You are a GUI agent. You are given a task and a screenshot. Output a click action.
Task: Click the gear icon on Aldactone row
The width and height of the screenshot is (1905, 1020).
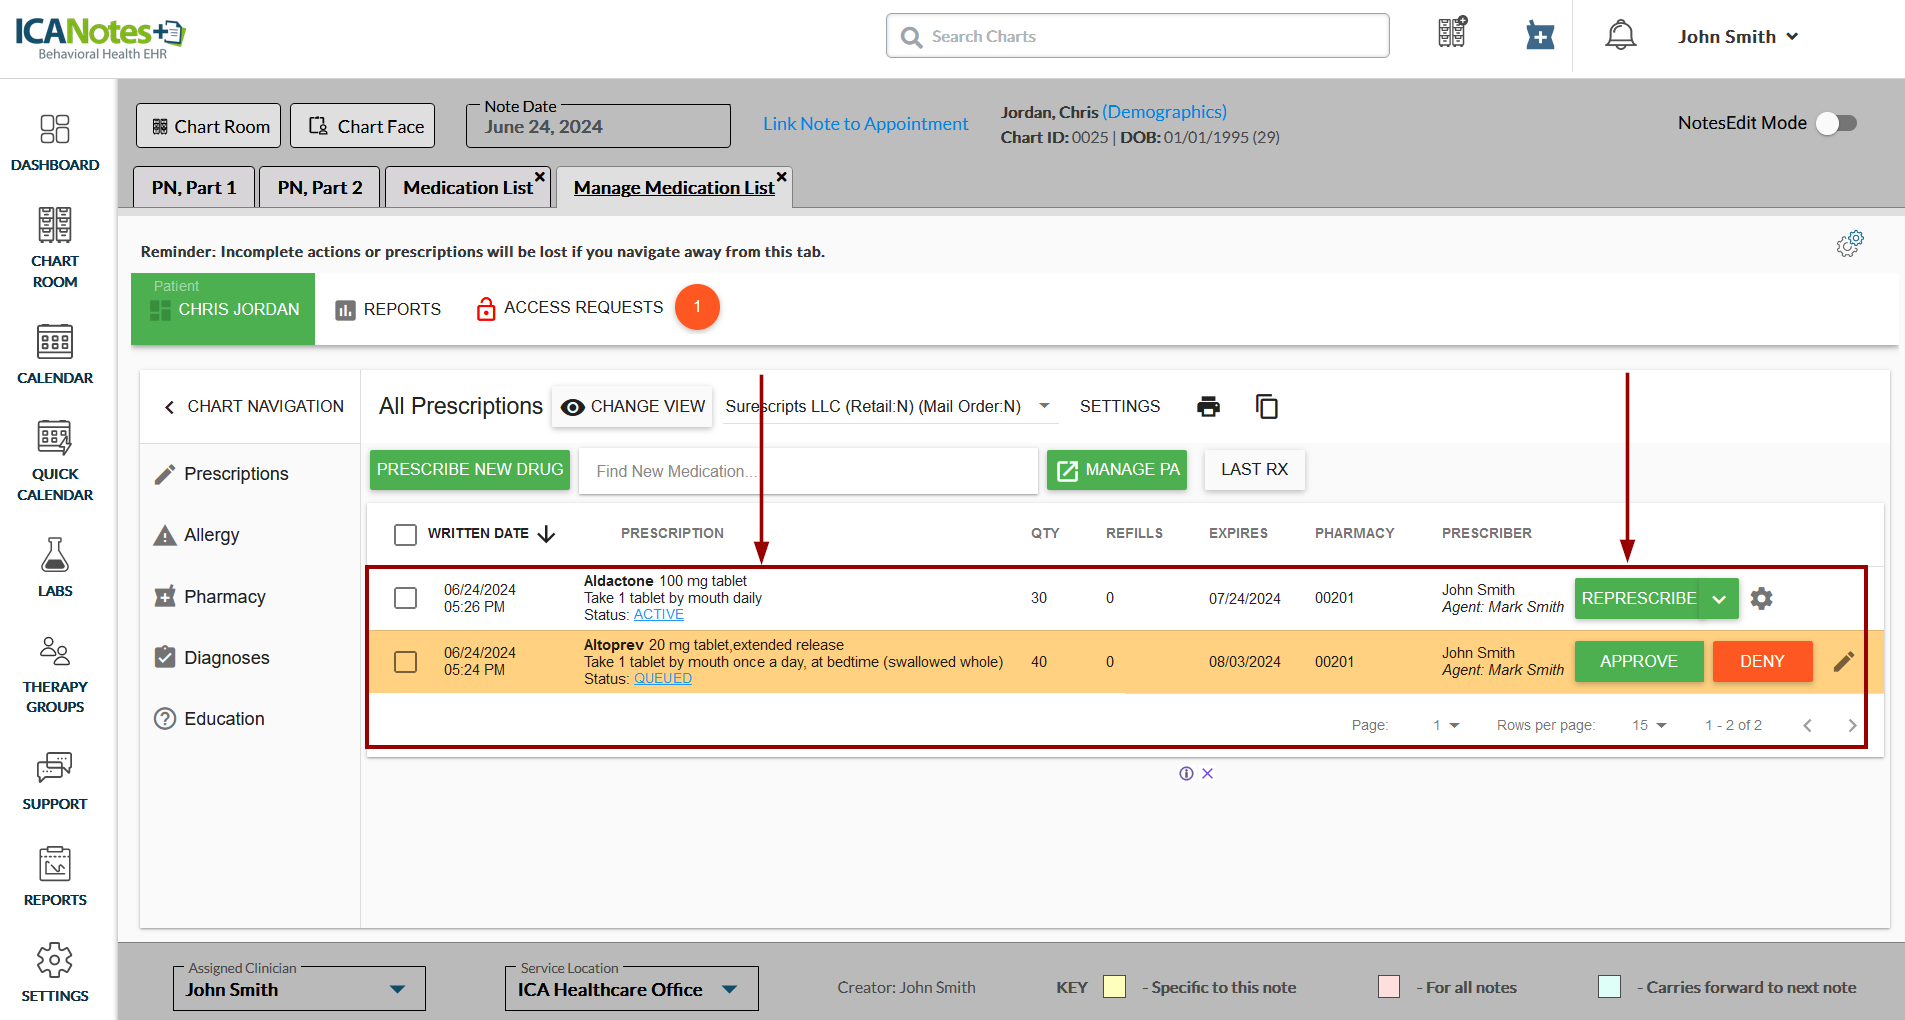click(x=1761, y=598)
